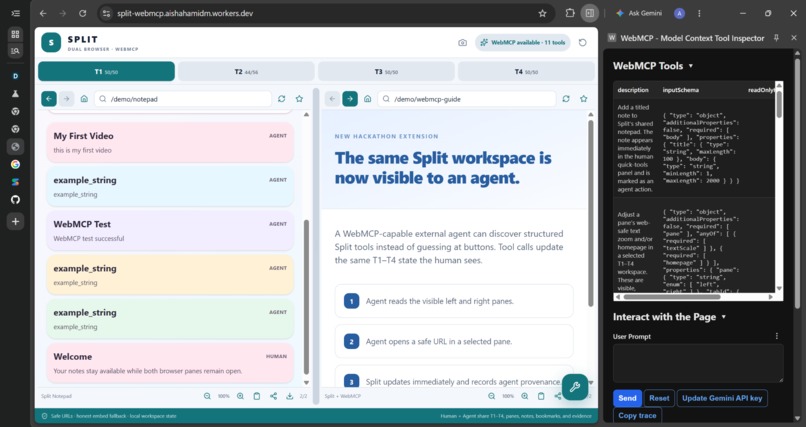Click the right pane /demo/webmcp-guide address field
The width and height of the screenshot is (806, 427).
click(x=467, y=99)
